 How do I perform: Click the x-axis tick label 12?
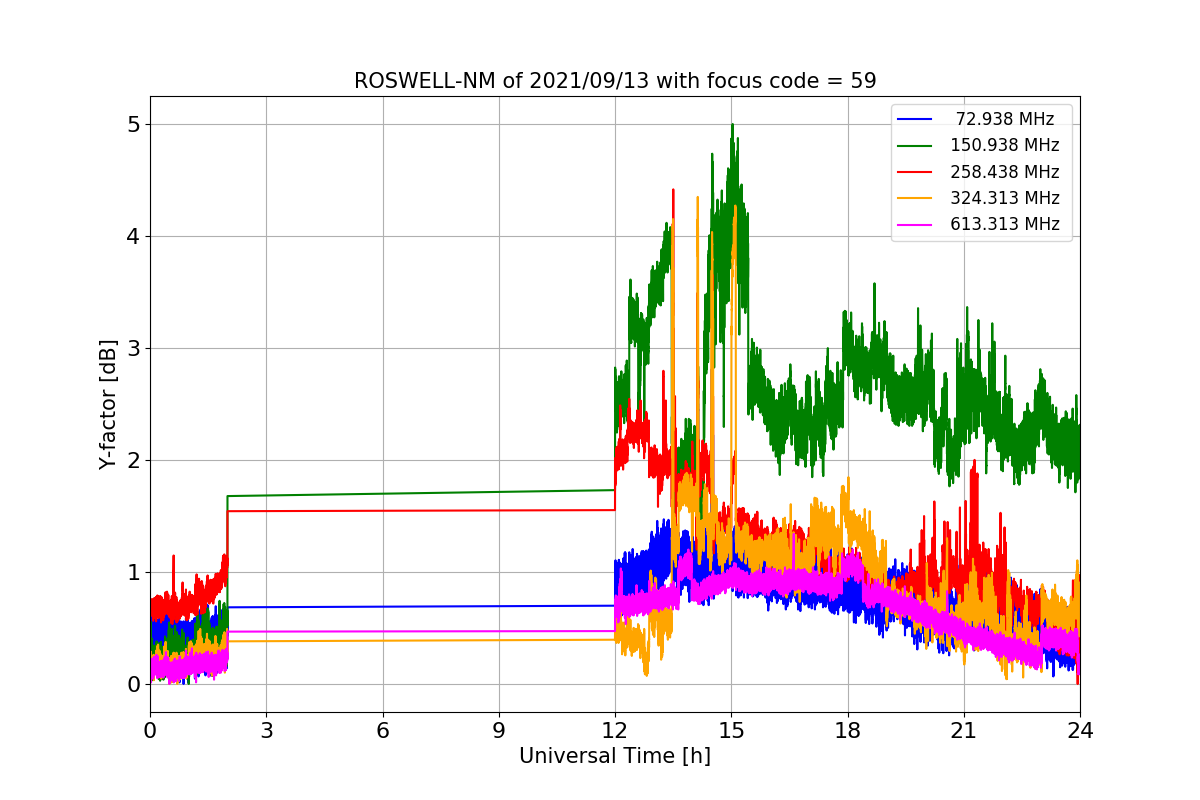[615, 730]
